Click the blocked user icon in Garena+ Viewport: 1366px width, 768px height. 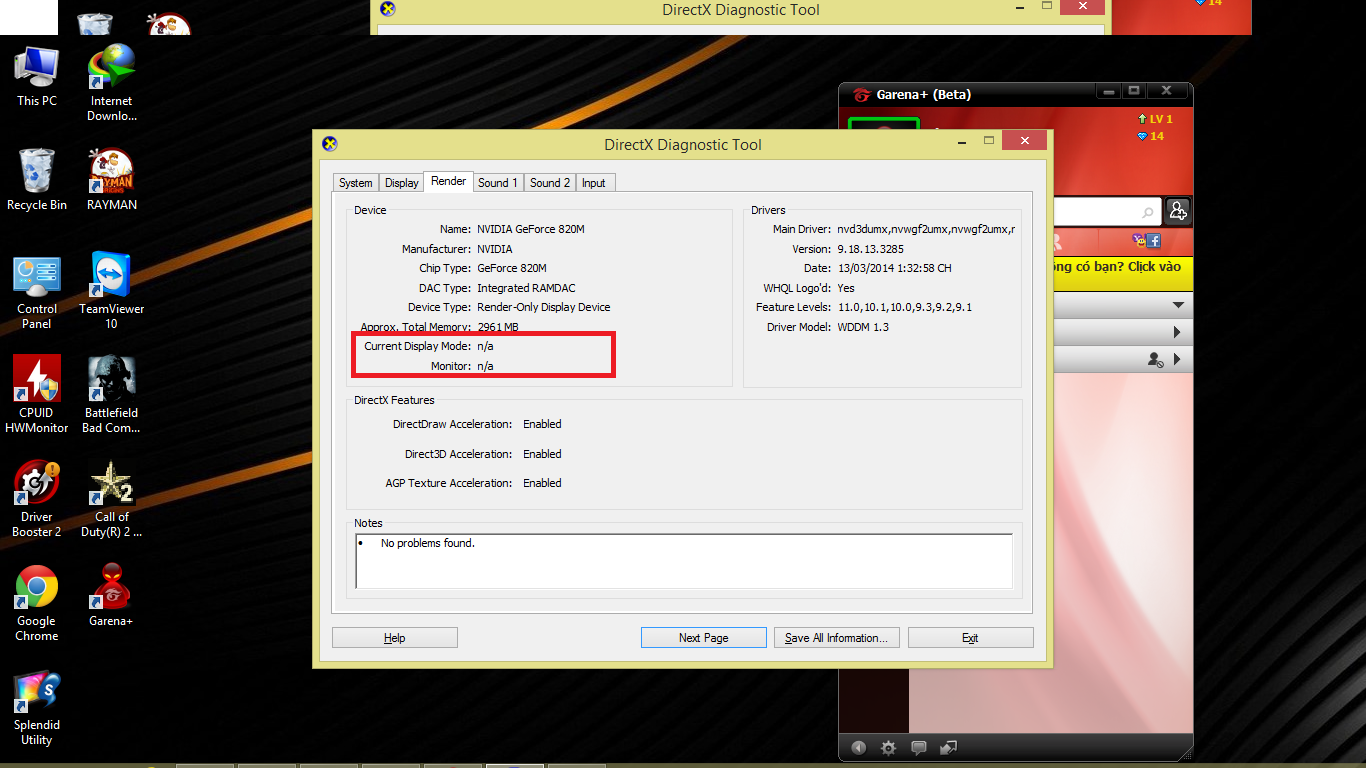pos(1156,359)
